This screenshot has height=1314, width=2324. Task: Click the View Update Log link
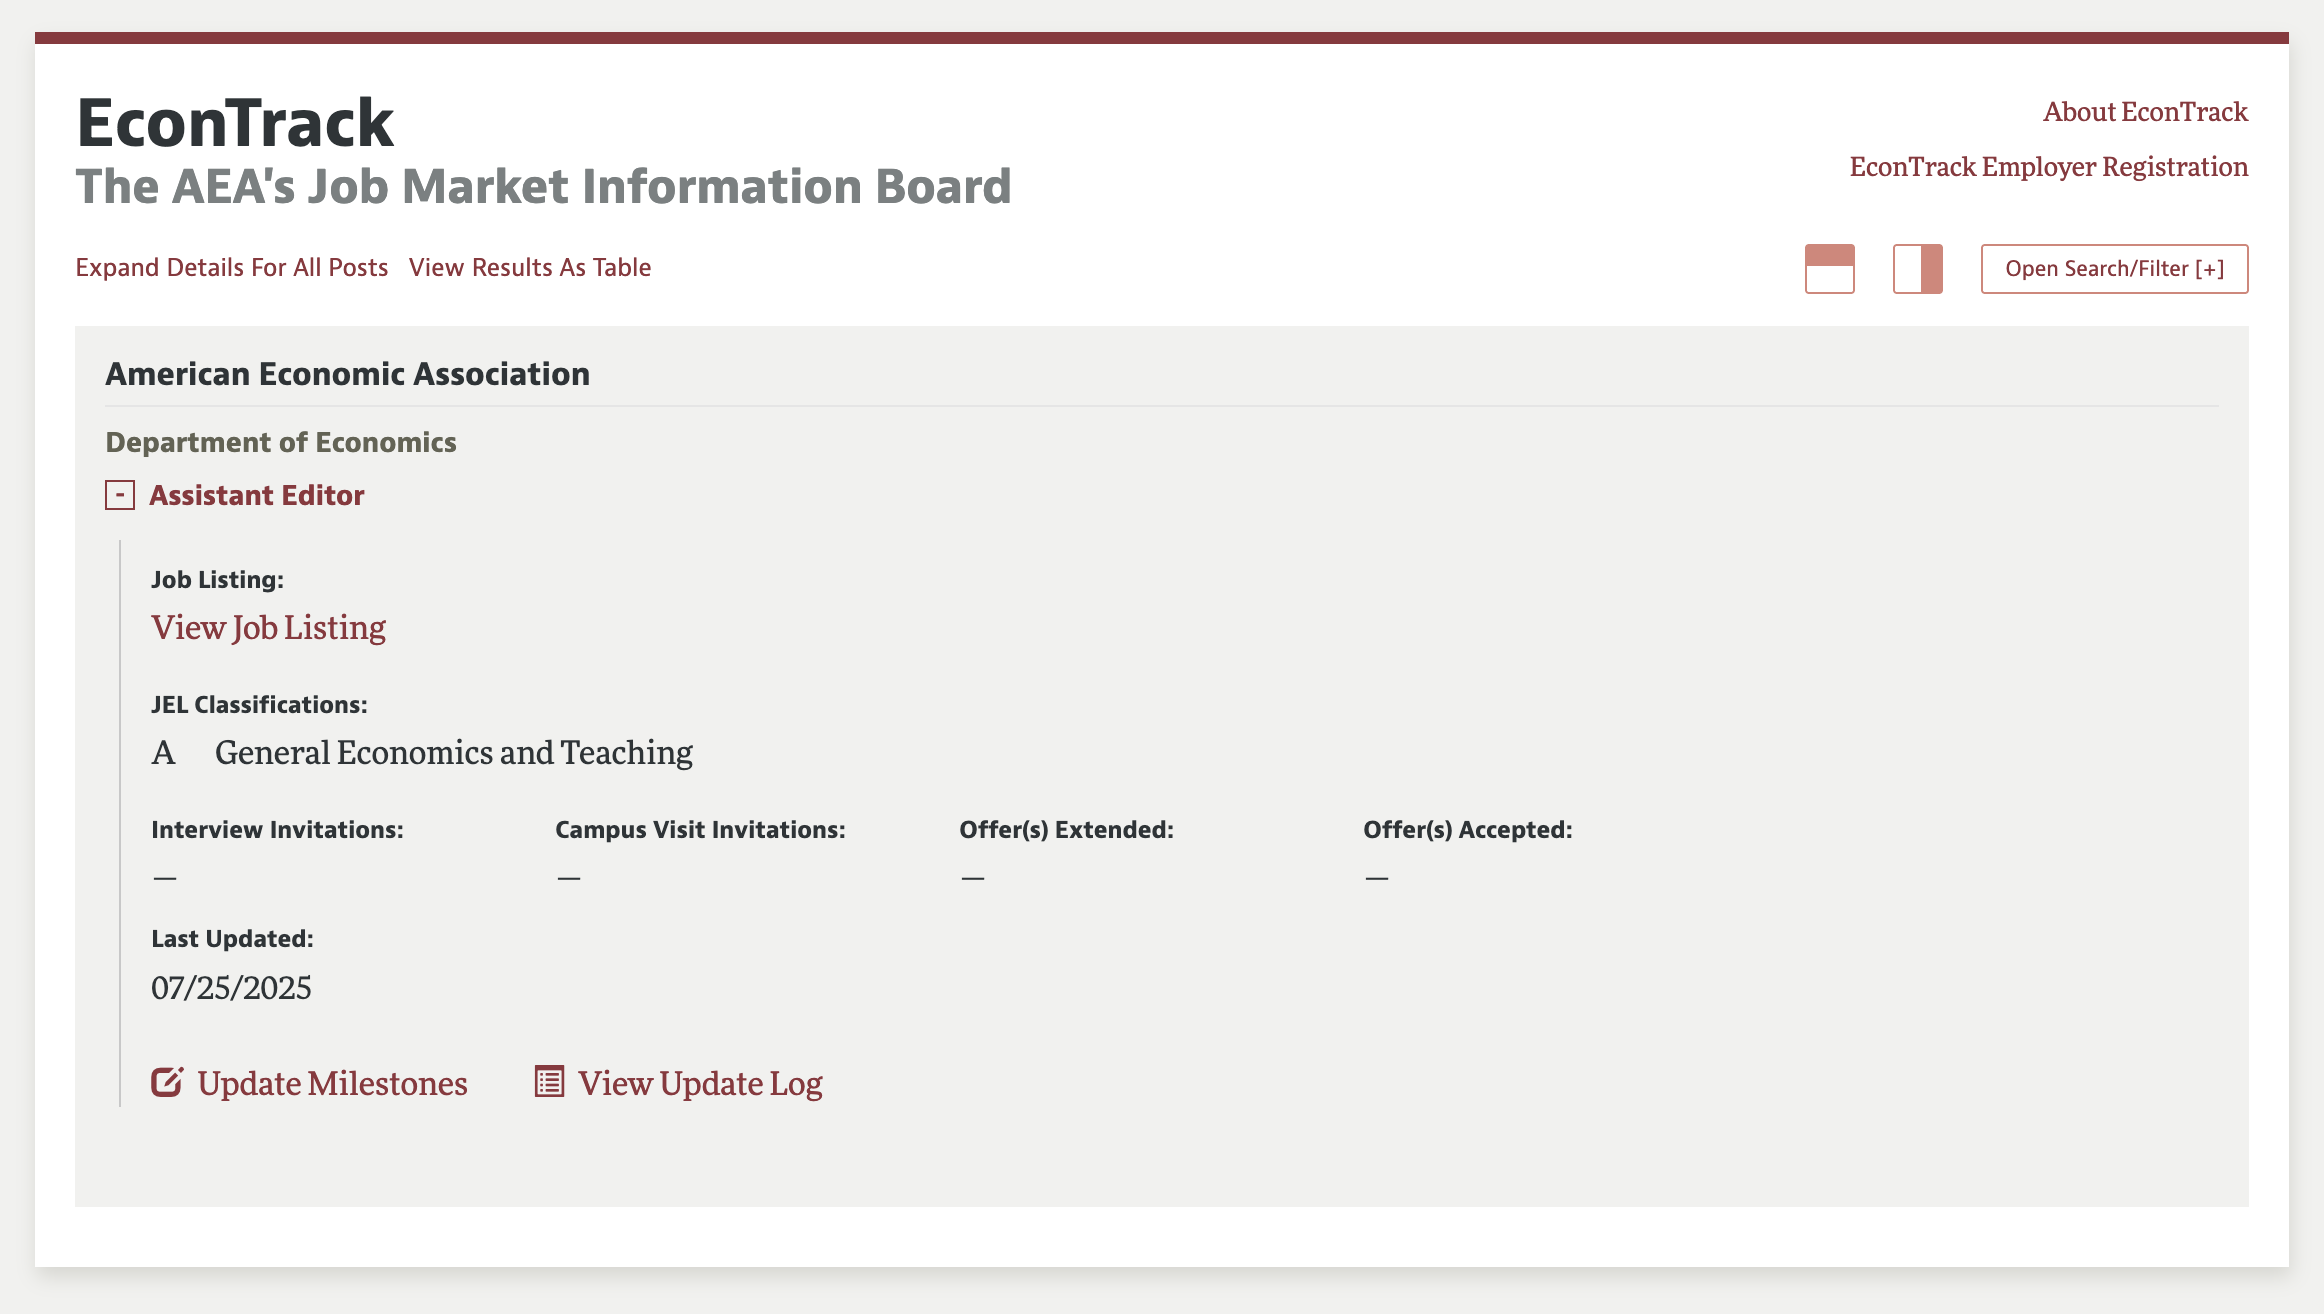pos(700,1083)
